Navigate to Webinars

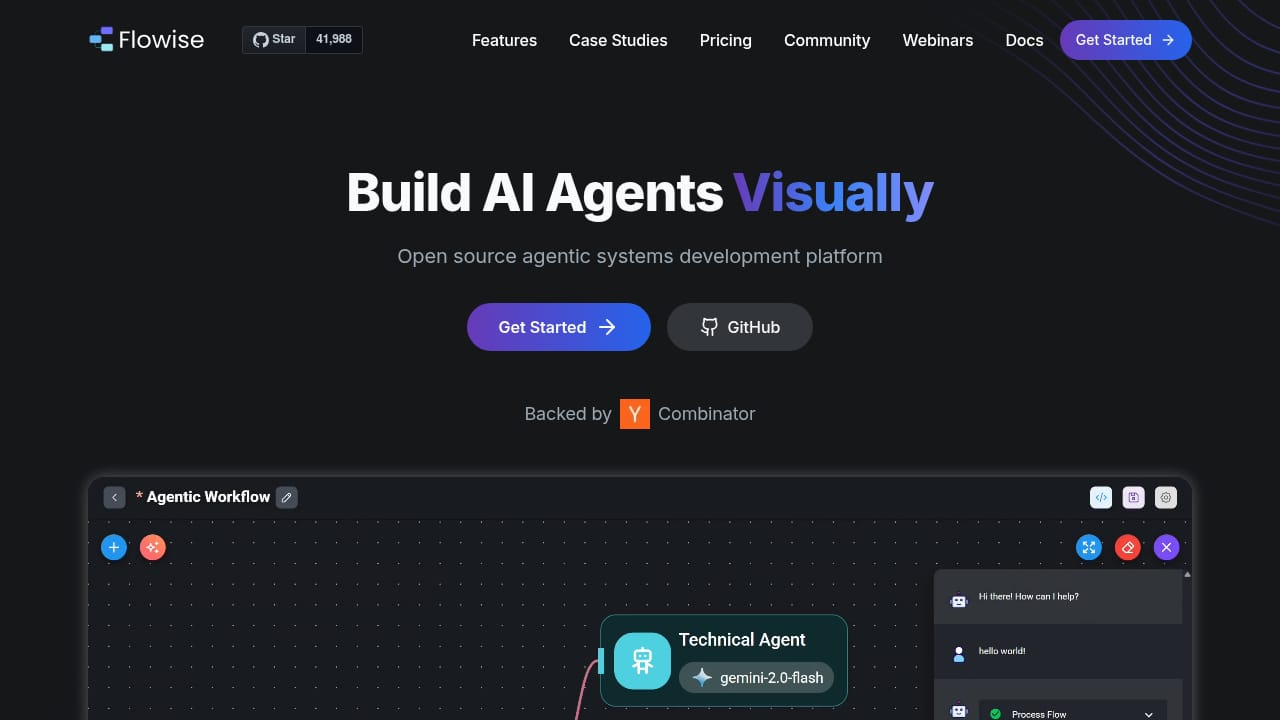click(x=938, y=40)
